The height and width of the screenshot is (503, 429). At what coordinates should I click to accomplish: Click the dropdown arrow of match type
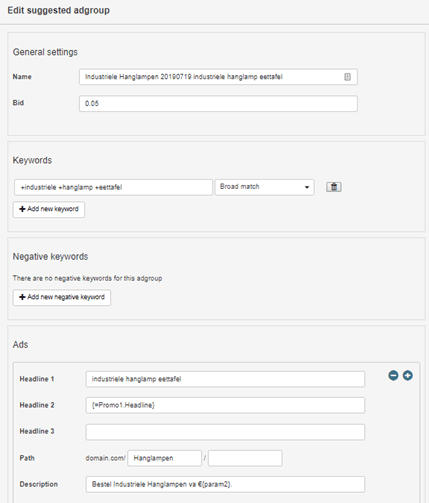(307, 187)
